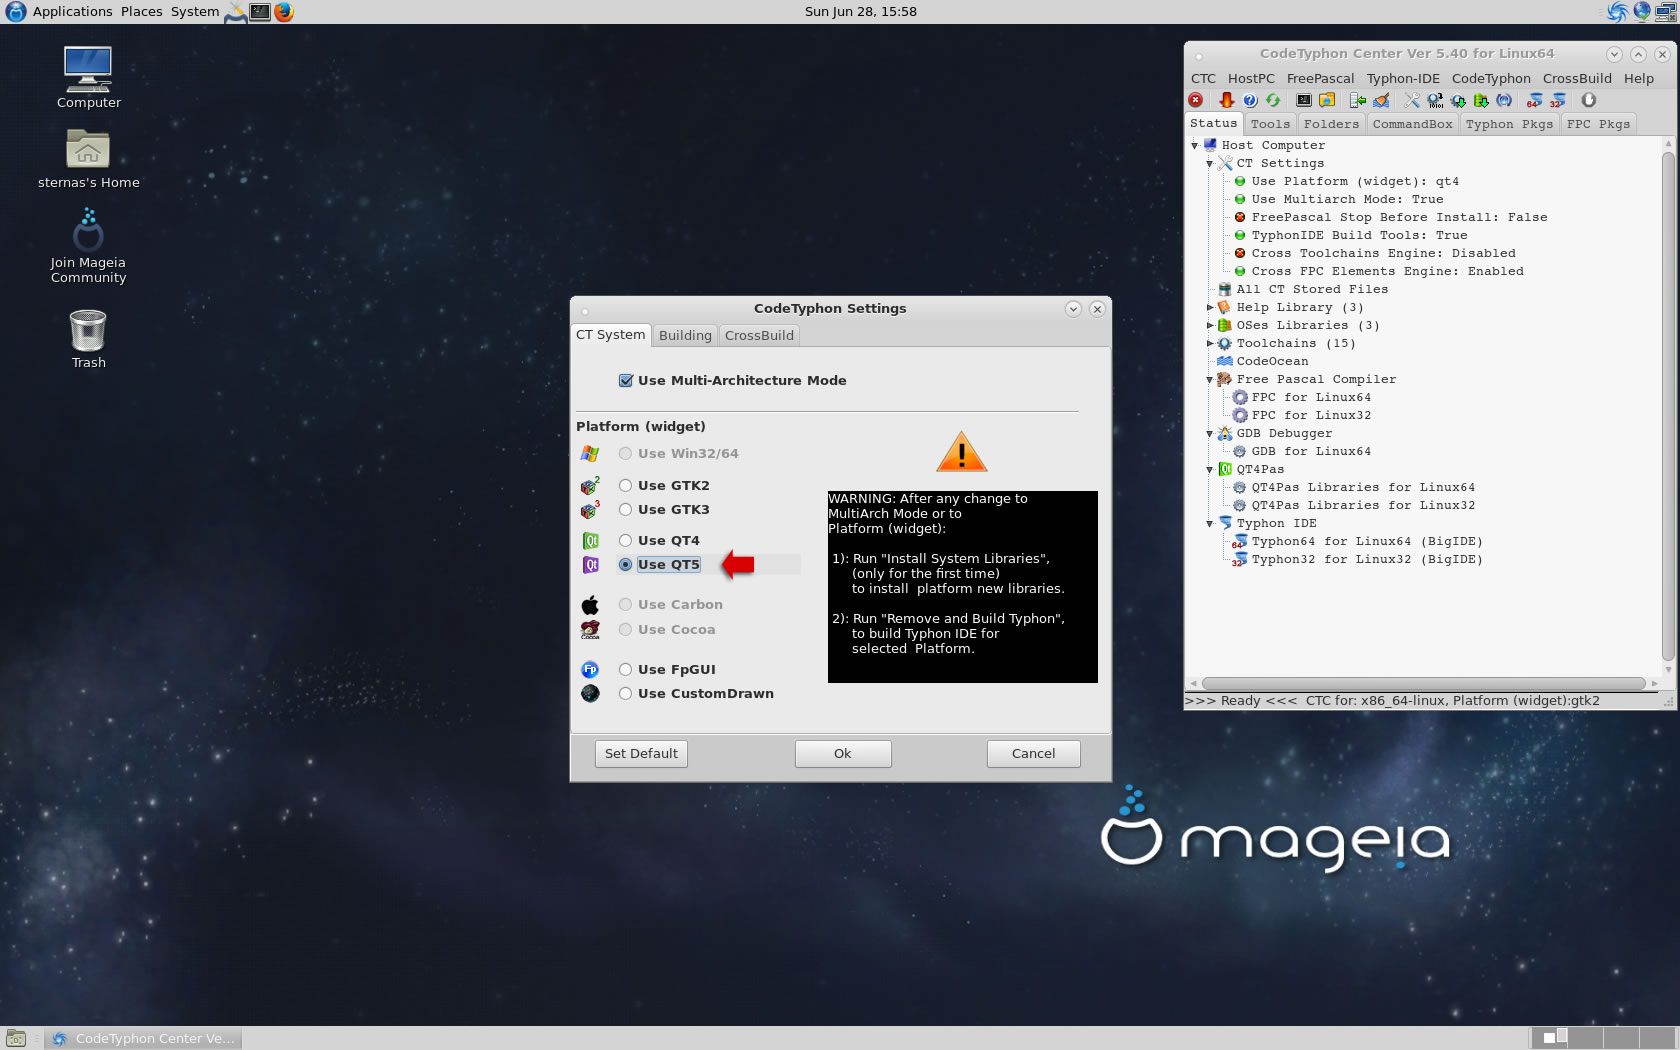The width and height of the screenshot is (1680, 1050).
Task: Collapse the Typhon IDE tree node
Action: [x=1209, y=523]
